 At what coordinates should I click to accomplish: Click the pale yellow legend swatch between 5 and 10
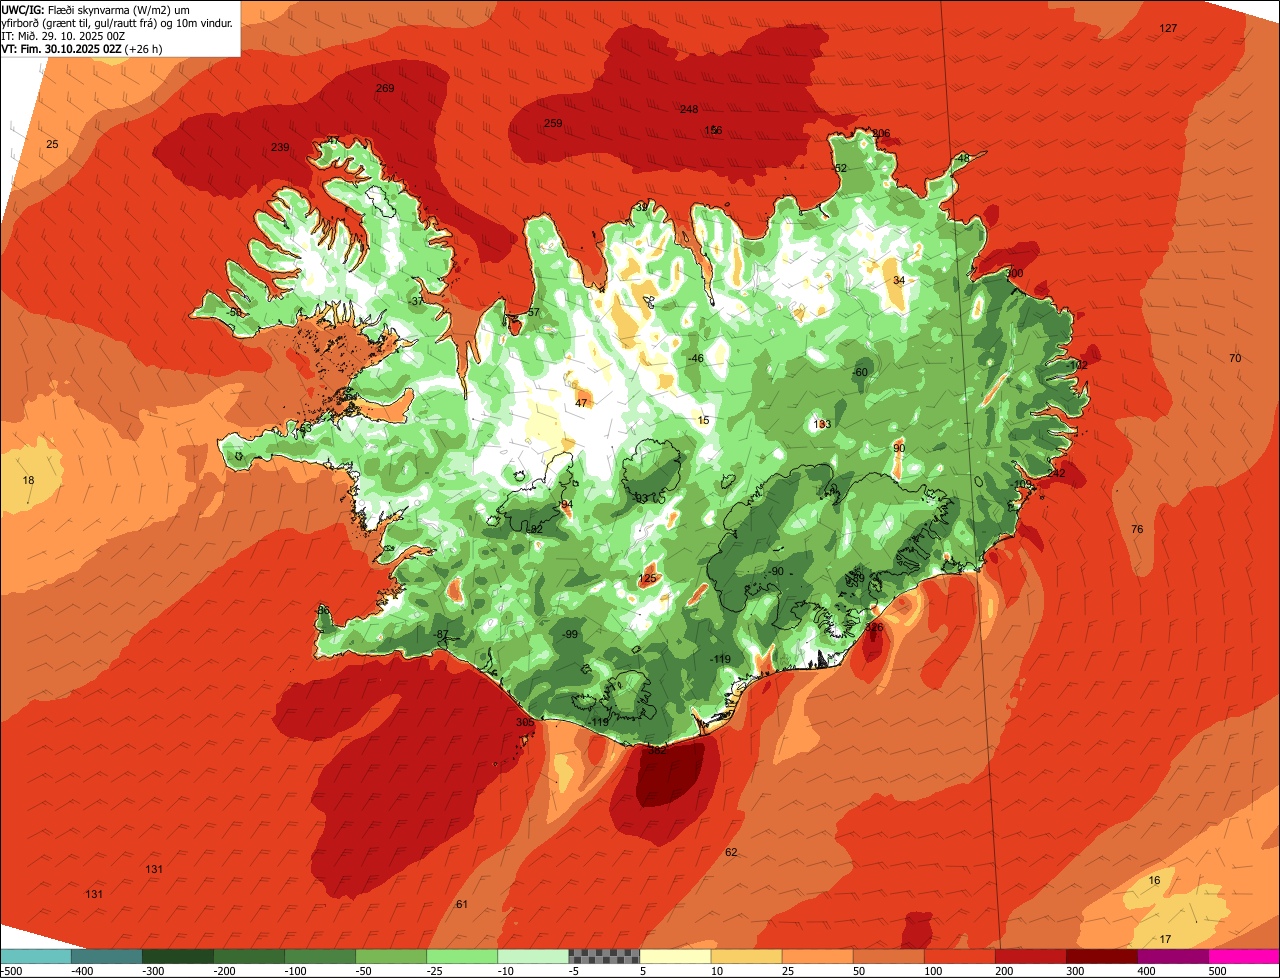pyautogui.click(x=674, y=956)
